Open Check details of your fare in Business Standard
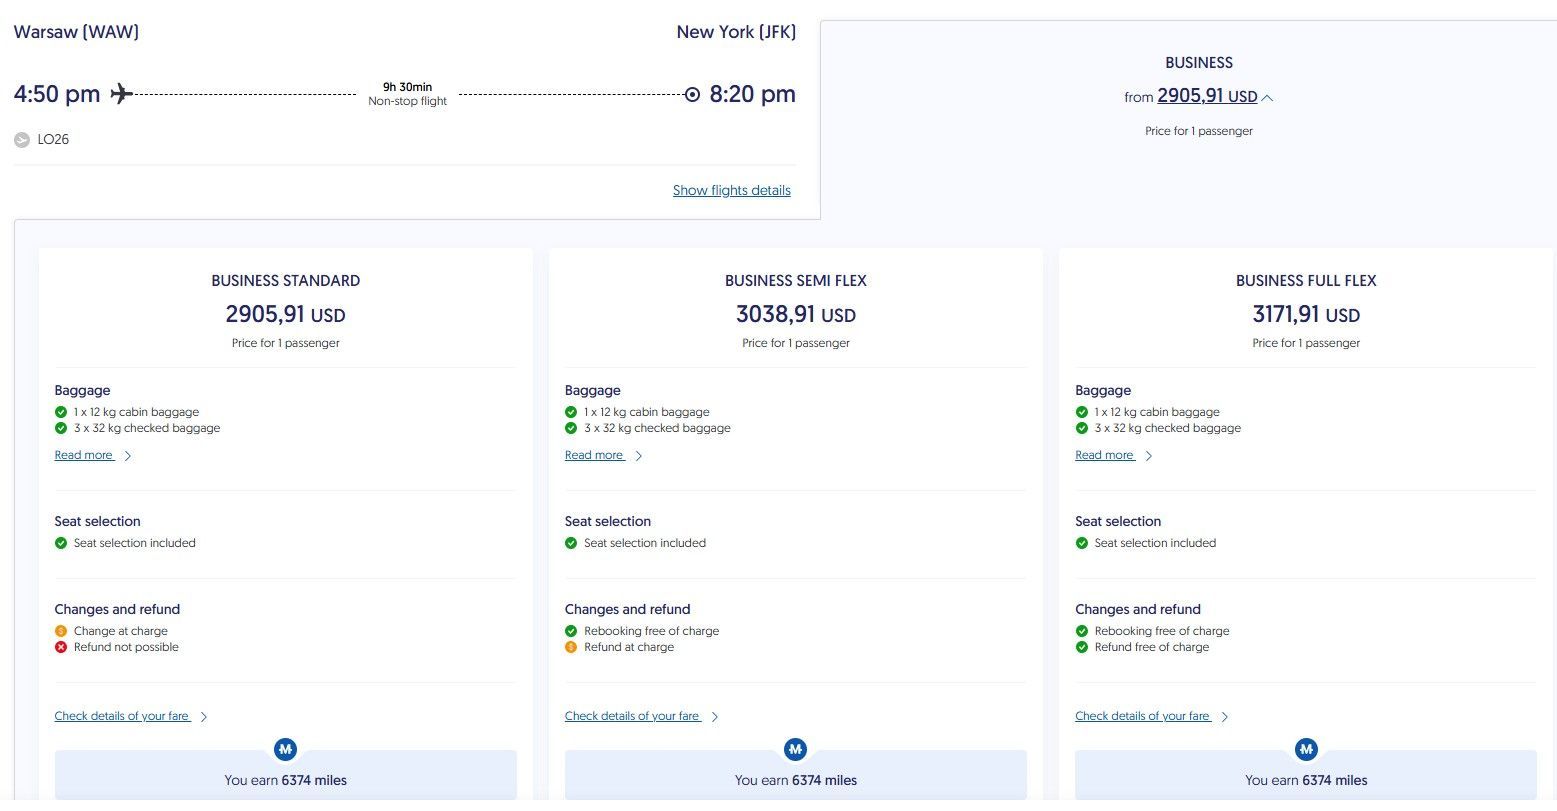This screenshot has width=1557, height=811. click(123, 716)
